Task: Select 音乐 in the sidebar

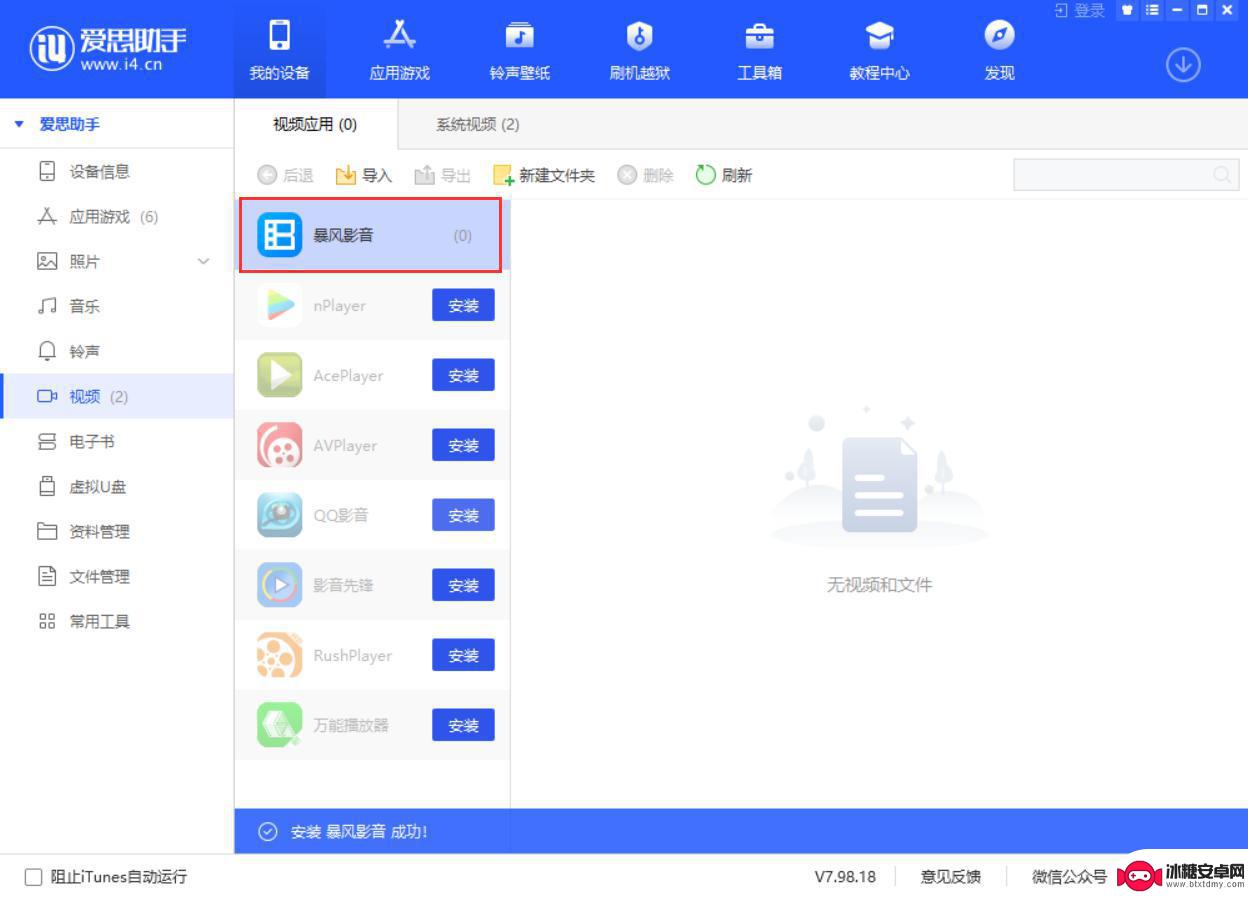Action: [117, 306]
